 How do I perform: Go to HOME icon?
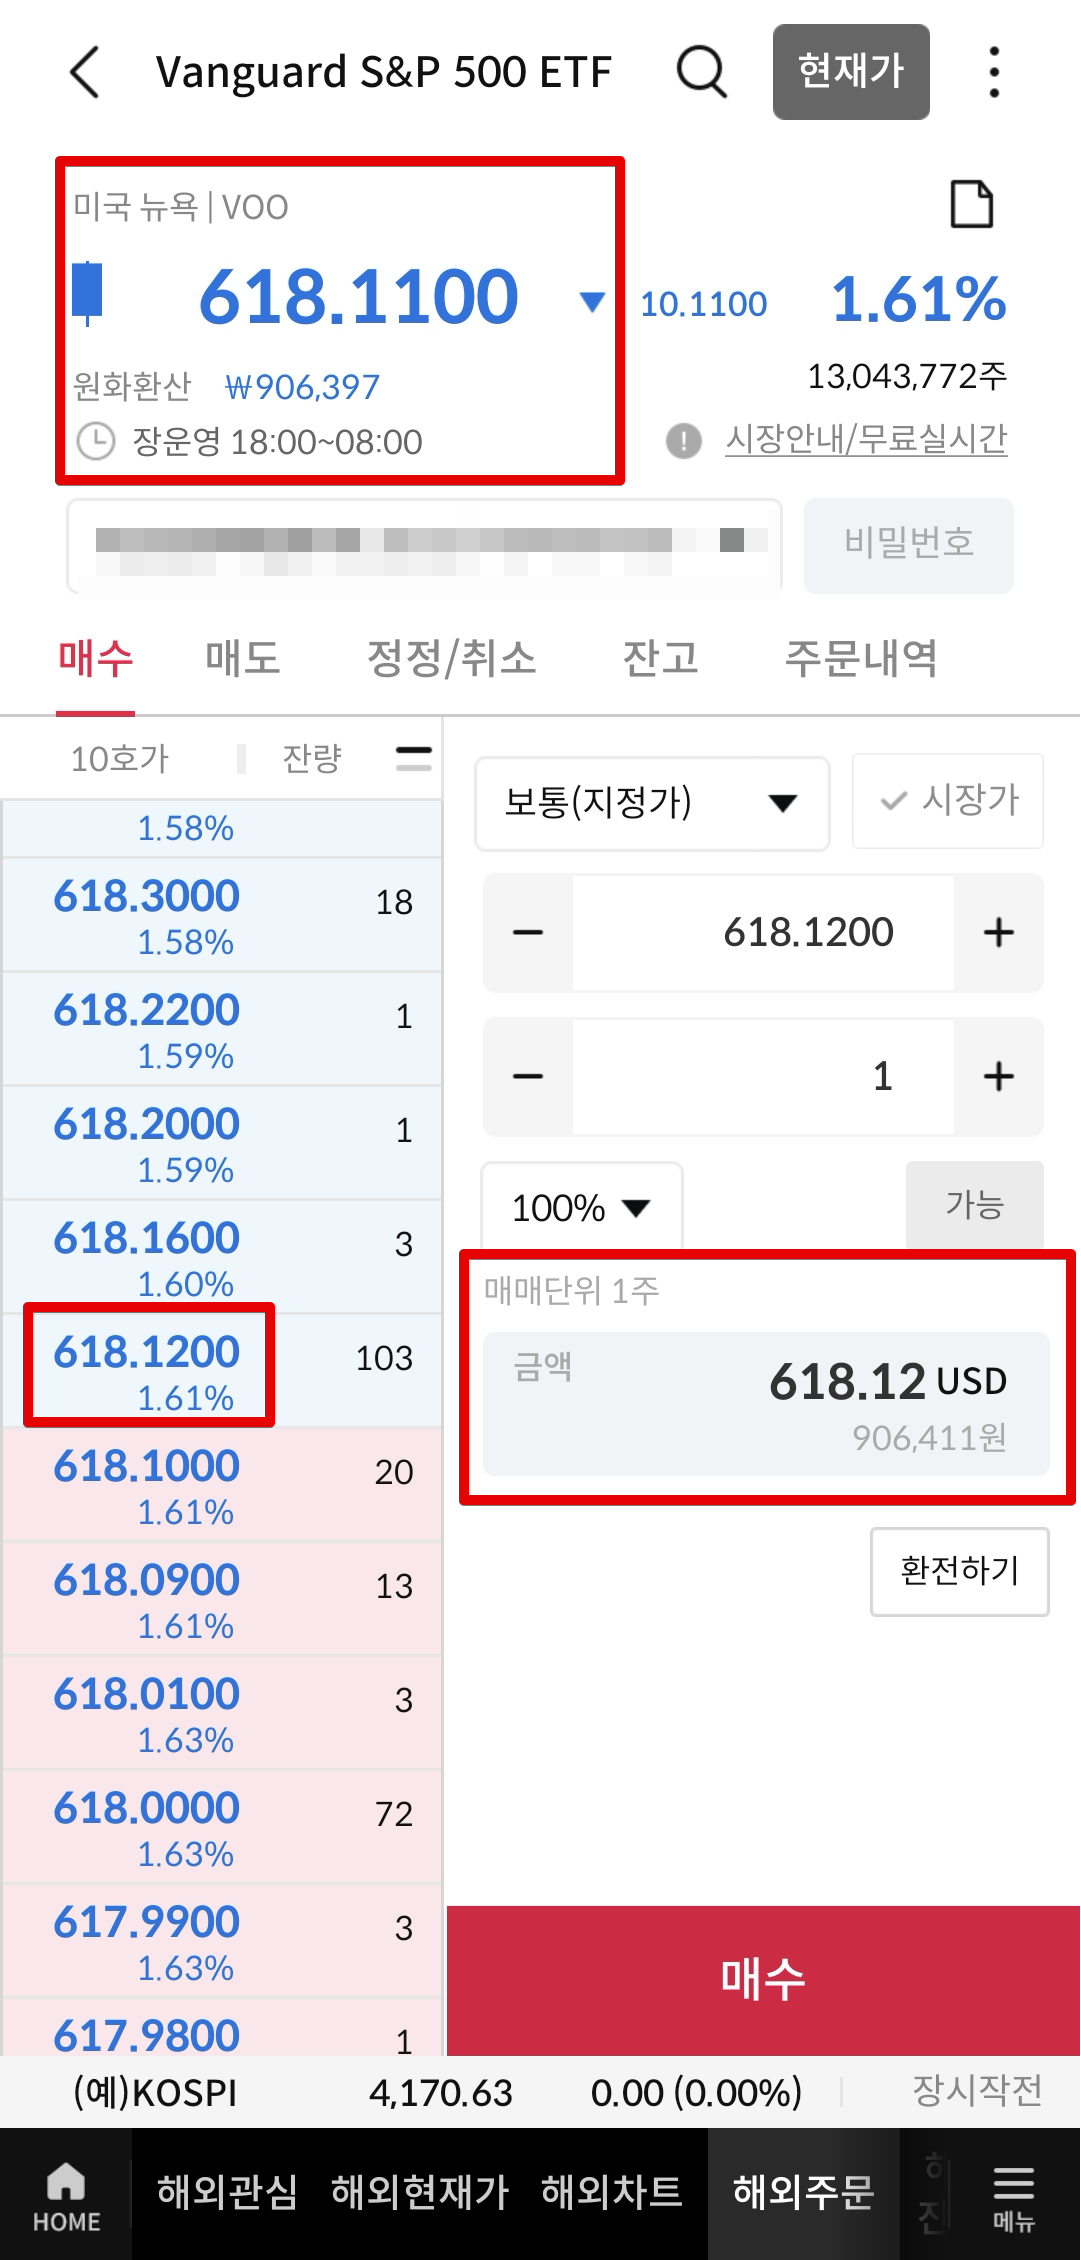(66, 2197)
